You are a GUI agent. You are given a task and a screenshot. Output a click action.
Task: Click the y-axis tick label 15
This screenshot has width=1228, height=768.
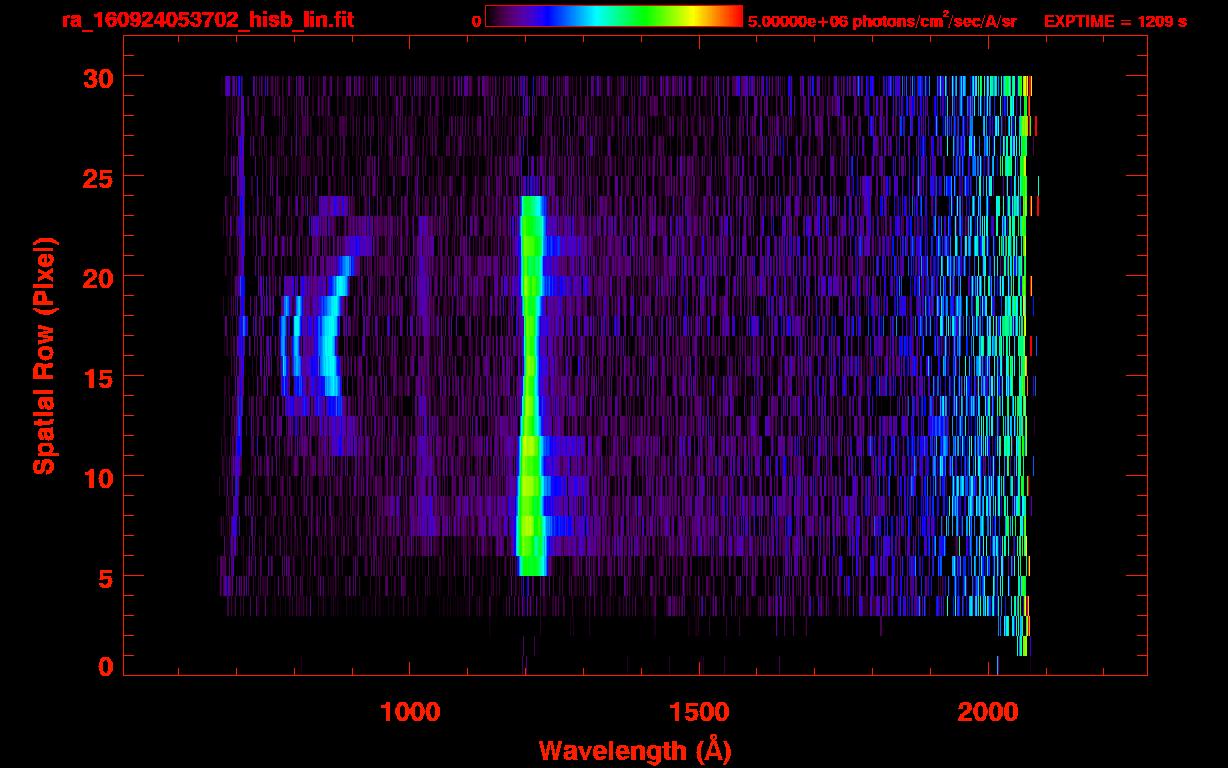(98, 377)
